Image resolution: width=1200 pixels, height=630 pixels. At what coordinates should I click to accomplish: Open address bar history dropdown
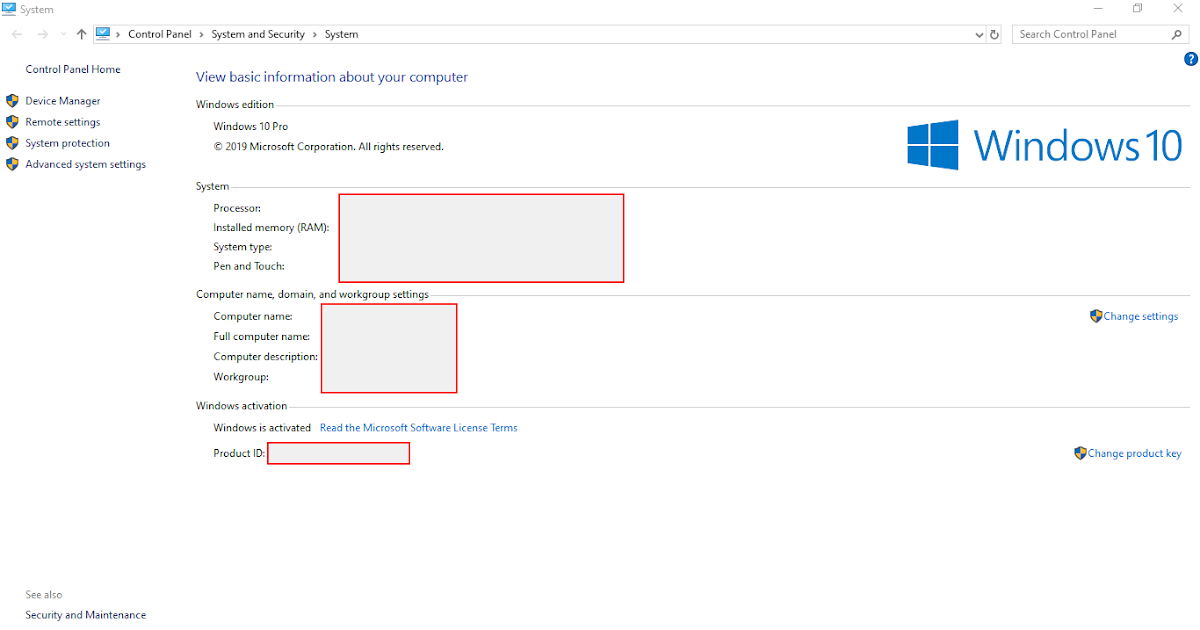tap(979, 34)
